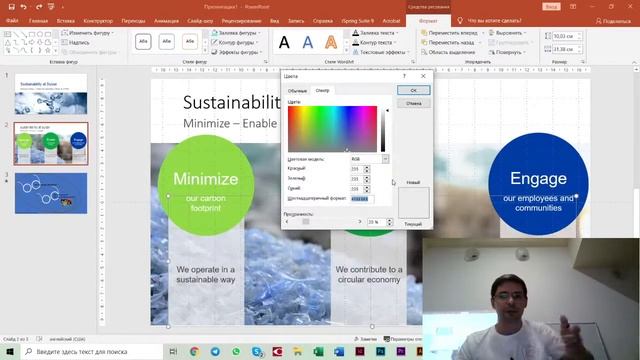
Task: Open Telegram from the taskbar
Action: pos(215,351)
